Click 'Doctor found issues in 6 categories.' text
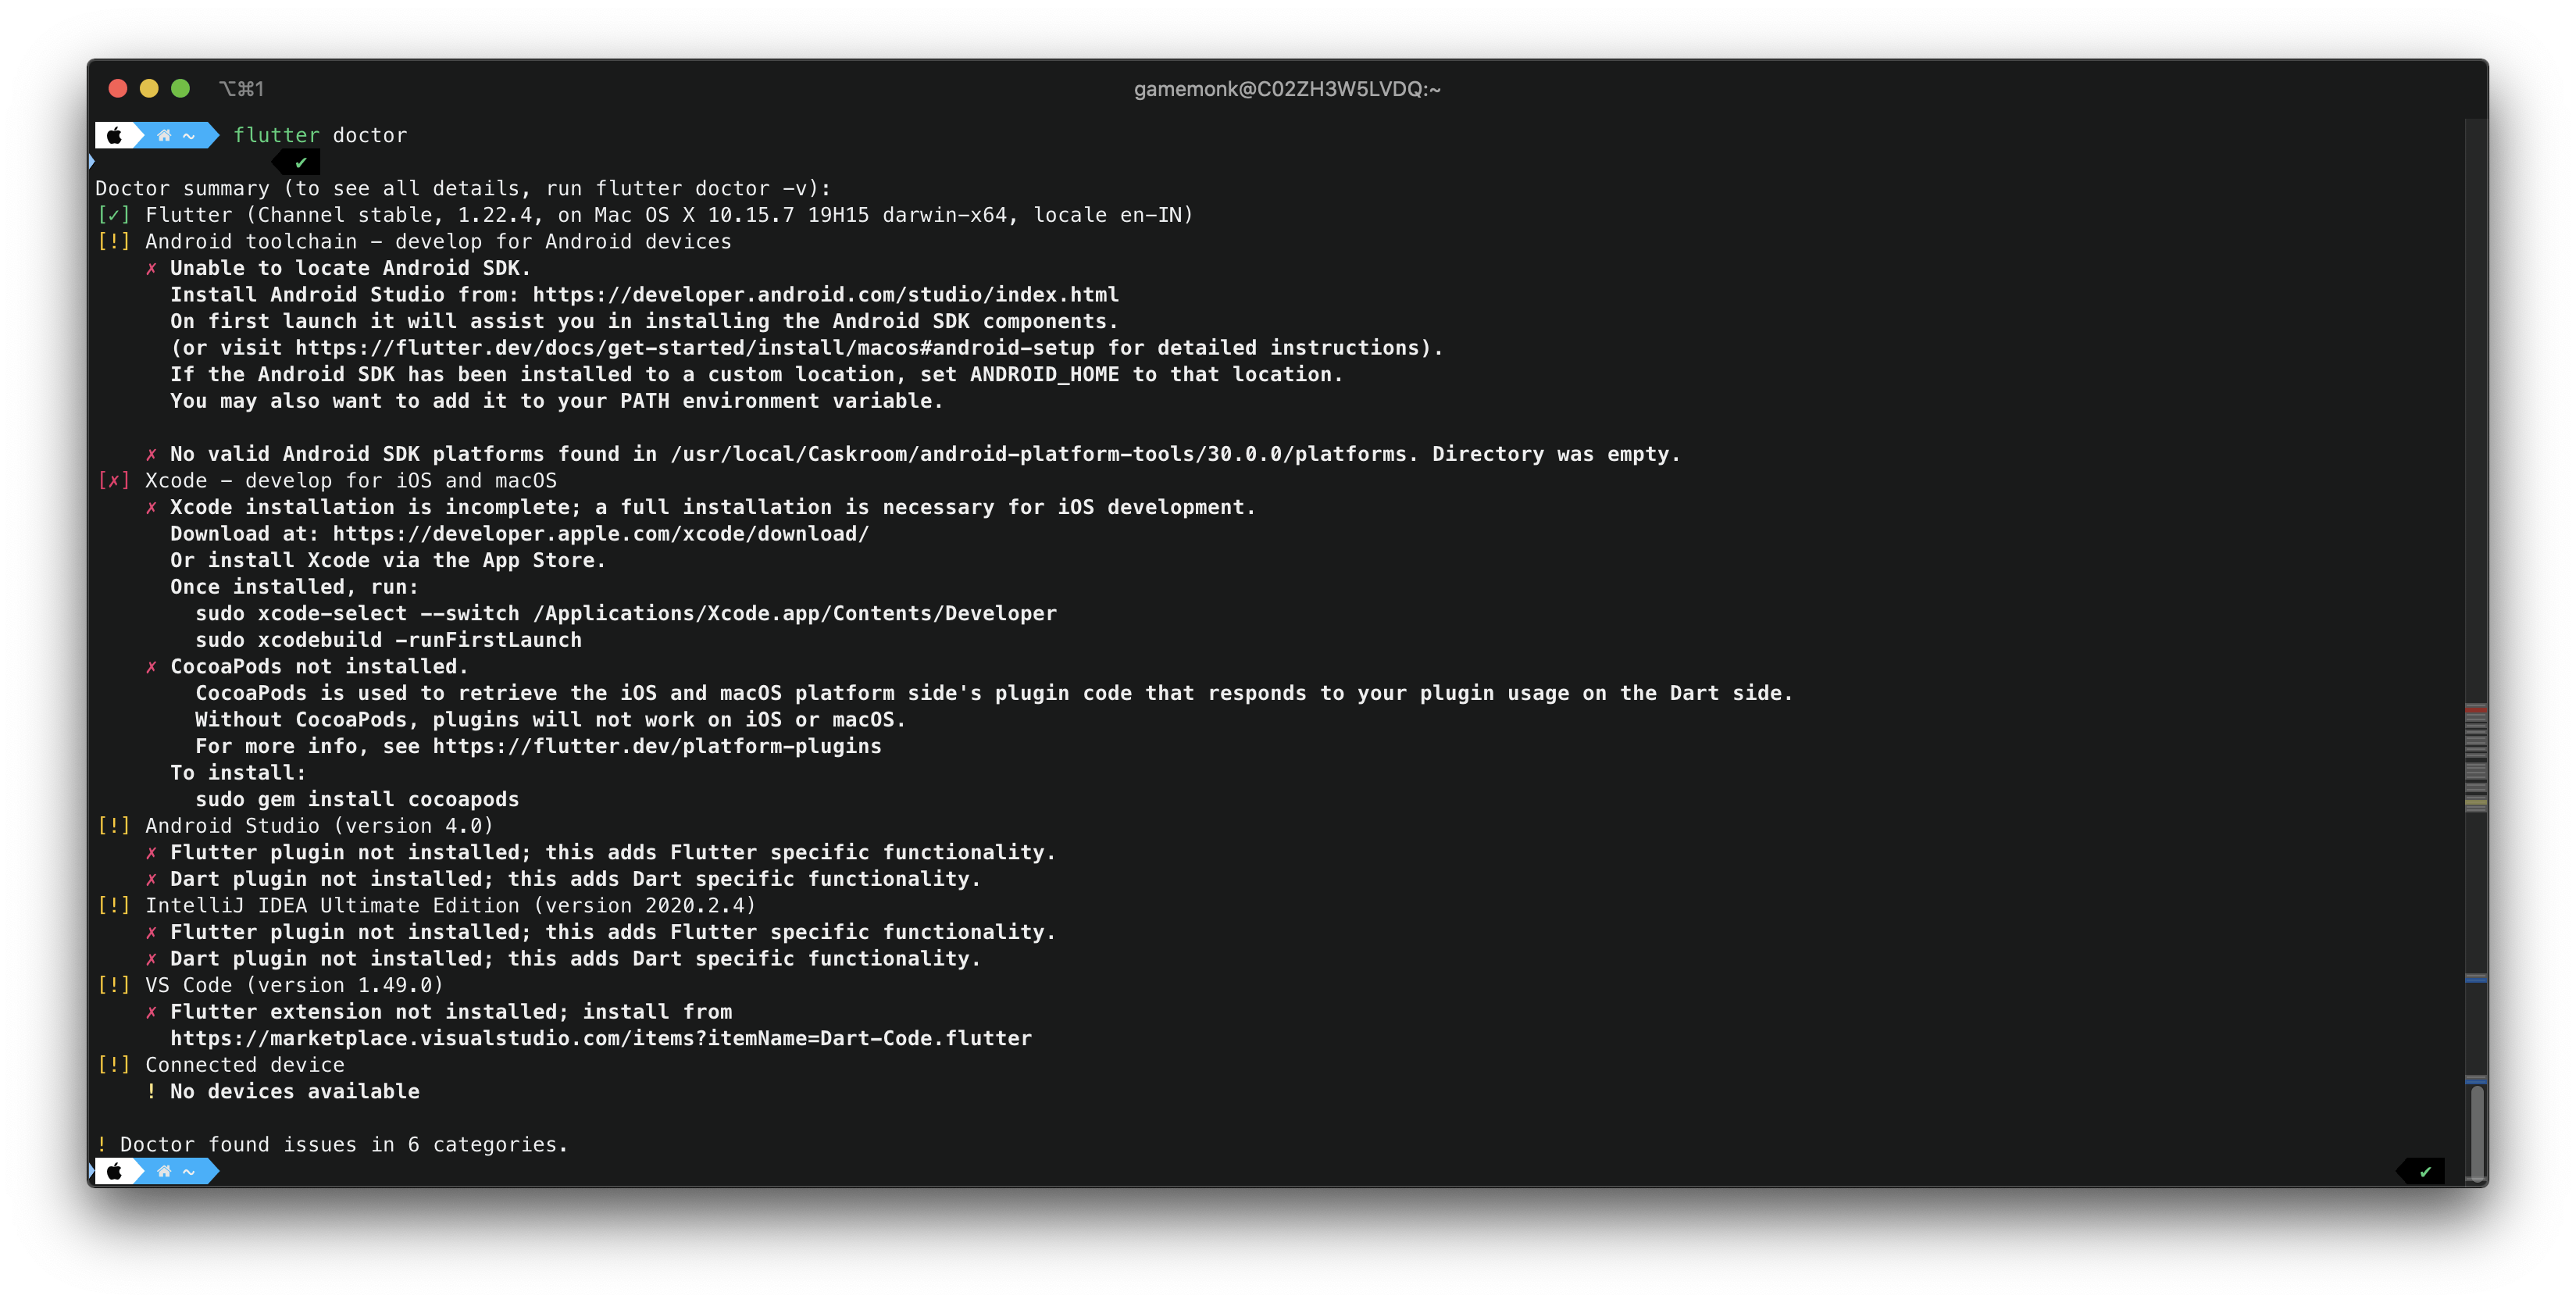The width and height of the screenshot is (2576, 1303). pos(344,1144)
